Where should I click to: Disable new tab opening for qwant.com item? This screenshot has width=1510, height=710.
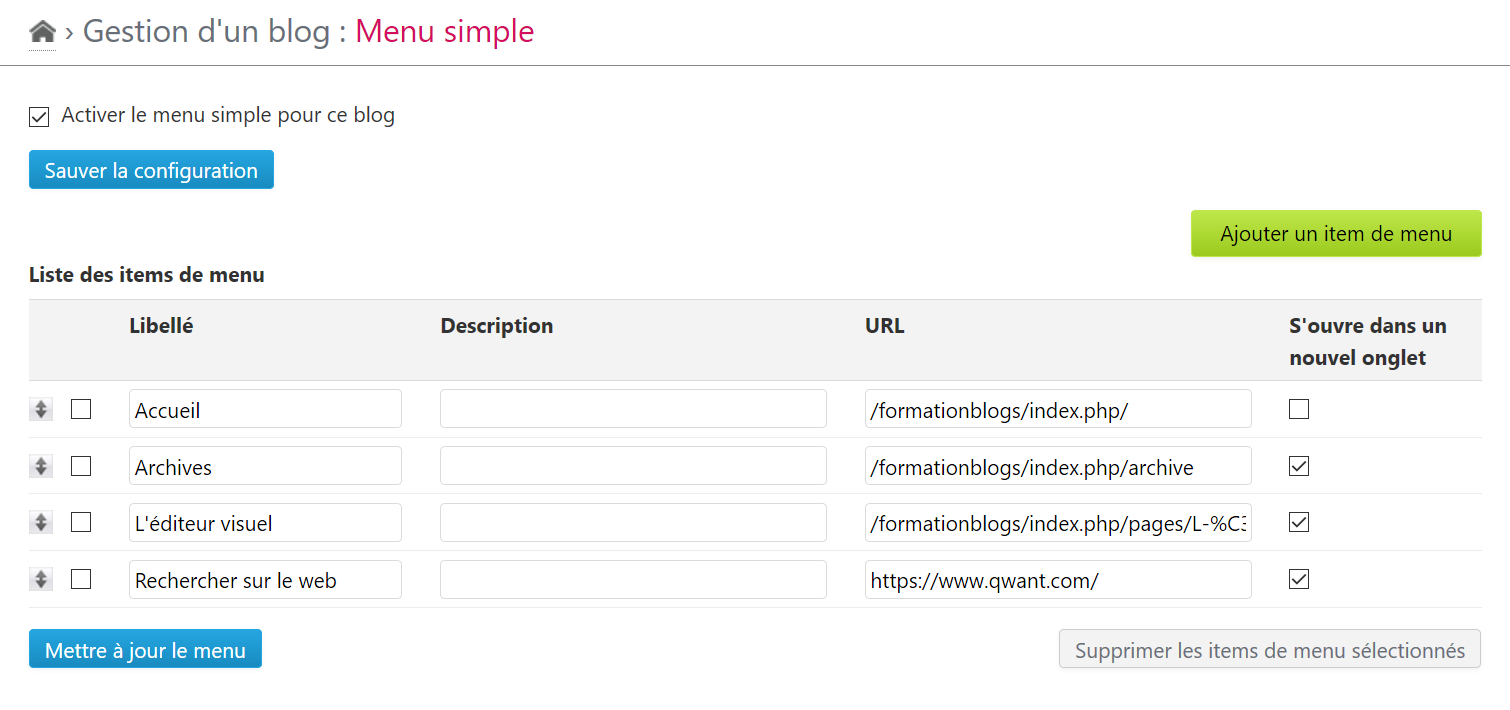click(x=1299, y=579)
